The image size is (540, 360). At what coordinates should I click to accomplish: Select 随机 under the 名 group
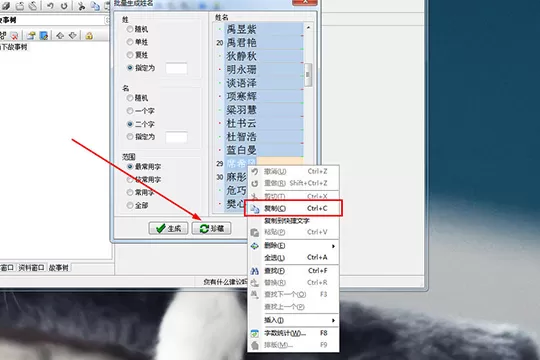[137, 98]
